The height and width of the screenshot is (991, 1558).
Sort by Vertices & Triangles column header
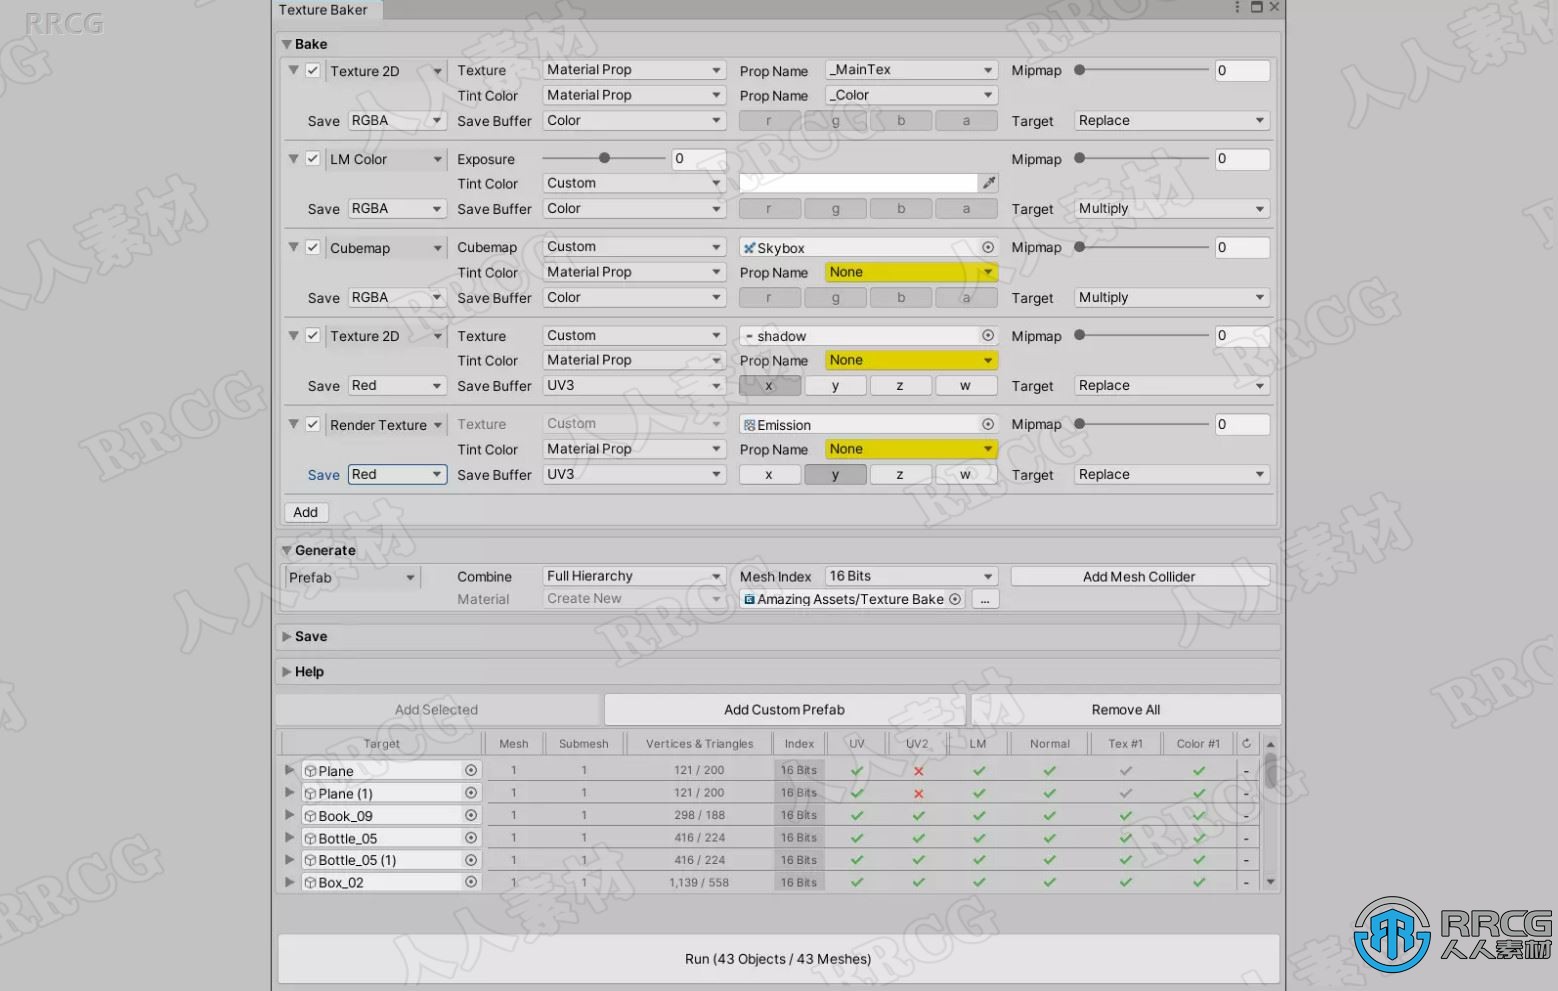(x=699, y=743)
